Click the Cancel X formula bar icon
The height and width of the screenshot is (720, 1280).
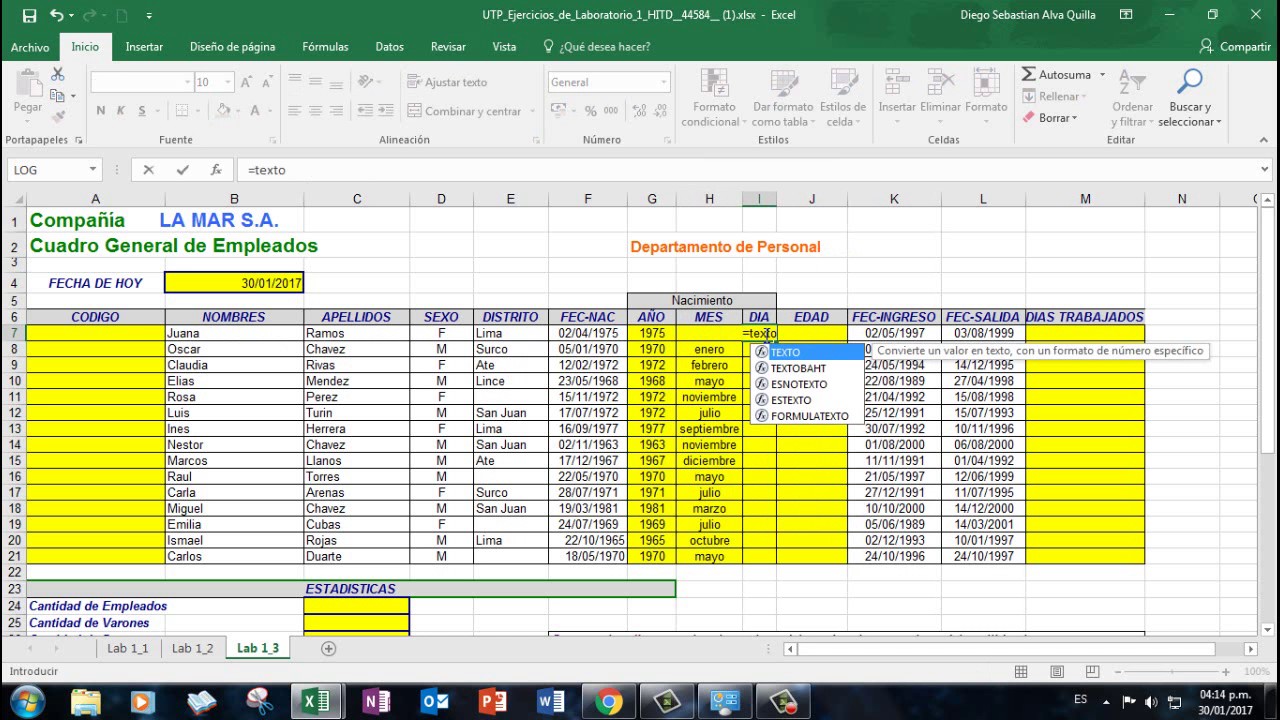pyautogui.click(x=148, y=170)
